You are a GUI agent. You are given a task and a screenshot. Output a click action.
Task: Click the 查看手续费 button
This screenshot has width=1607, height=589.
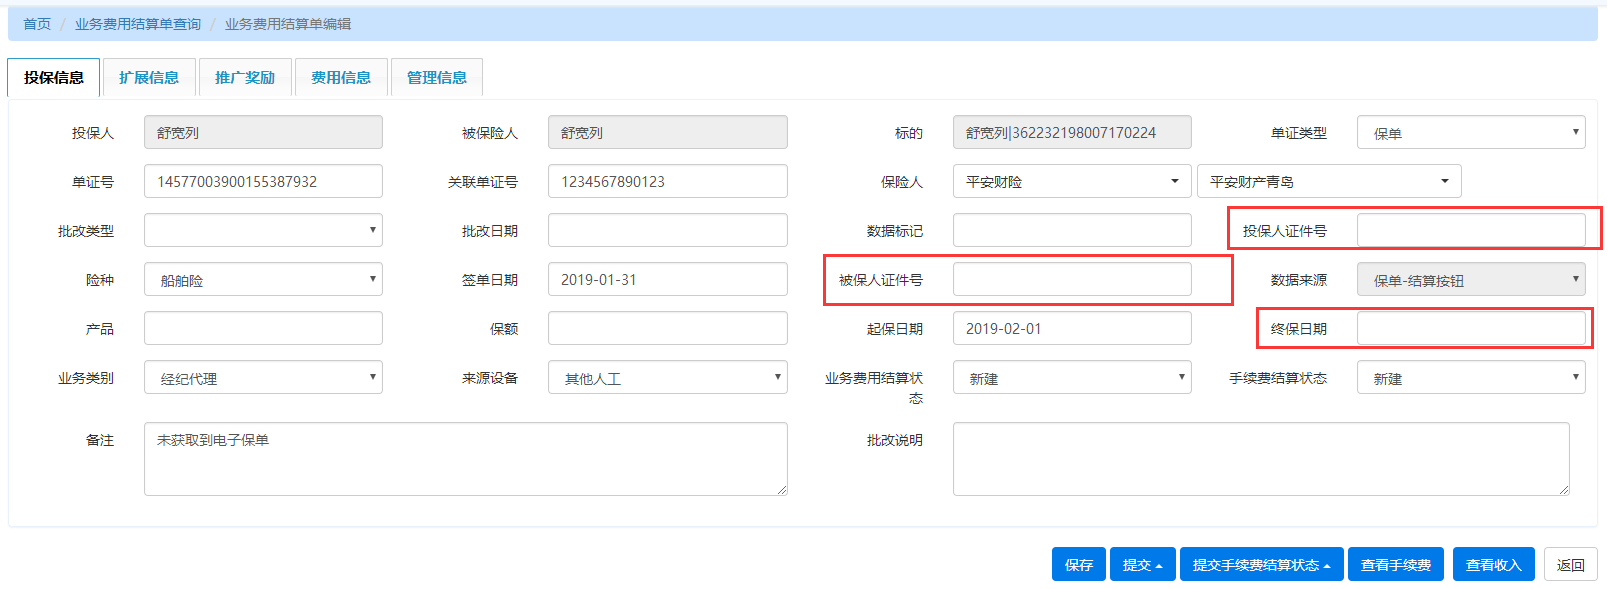[1395, 565]
